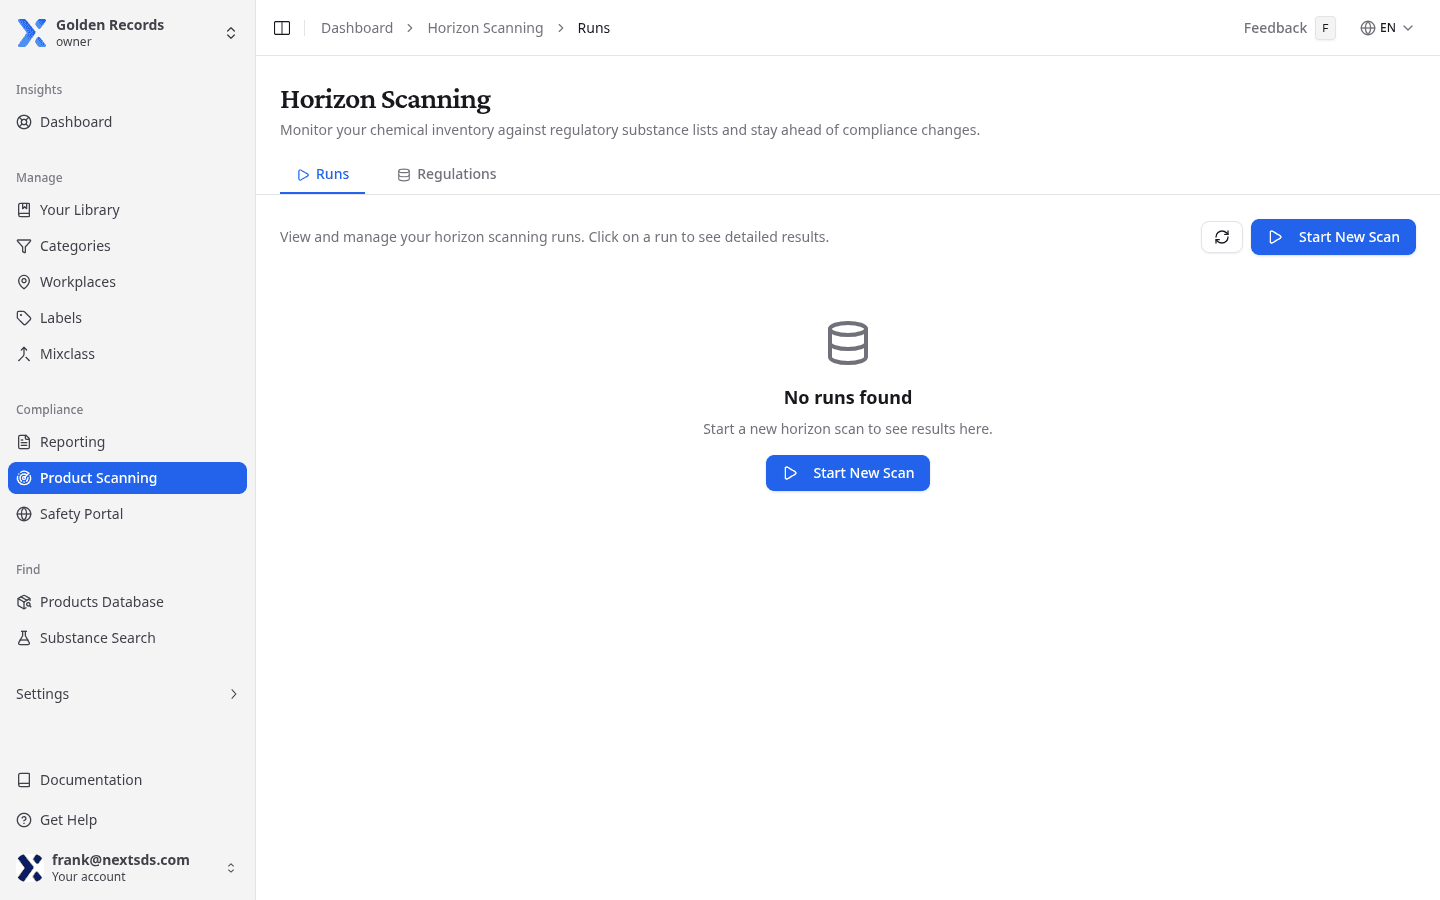The height and width of the screenshot is (900, 1440).
Task: Open the Dashboard from the sidebar
Action: (76, 121)
